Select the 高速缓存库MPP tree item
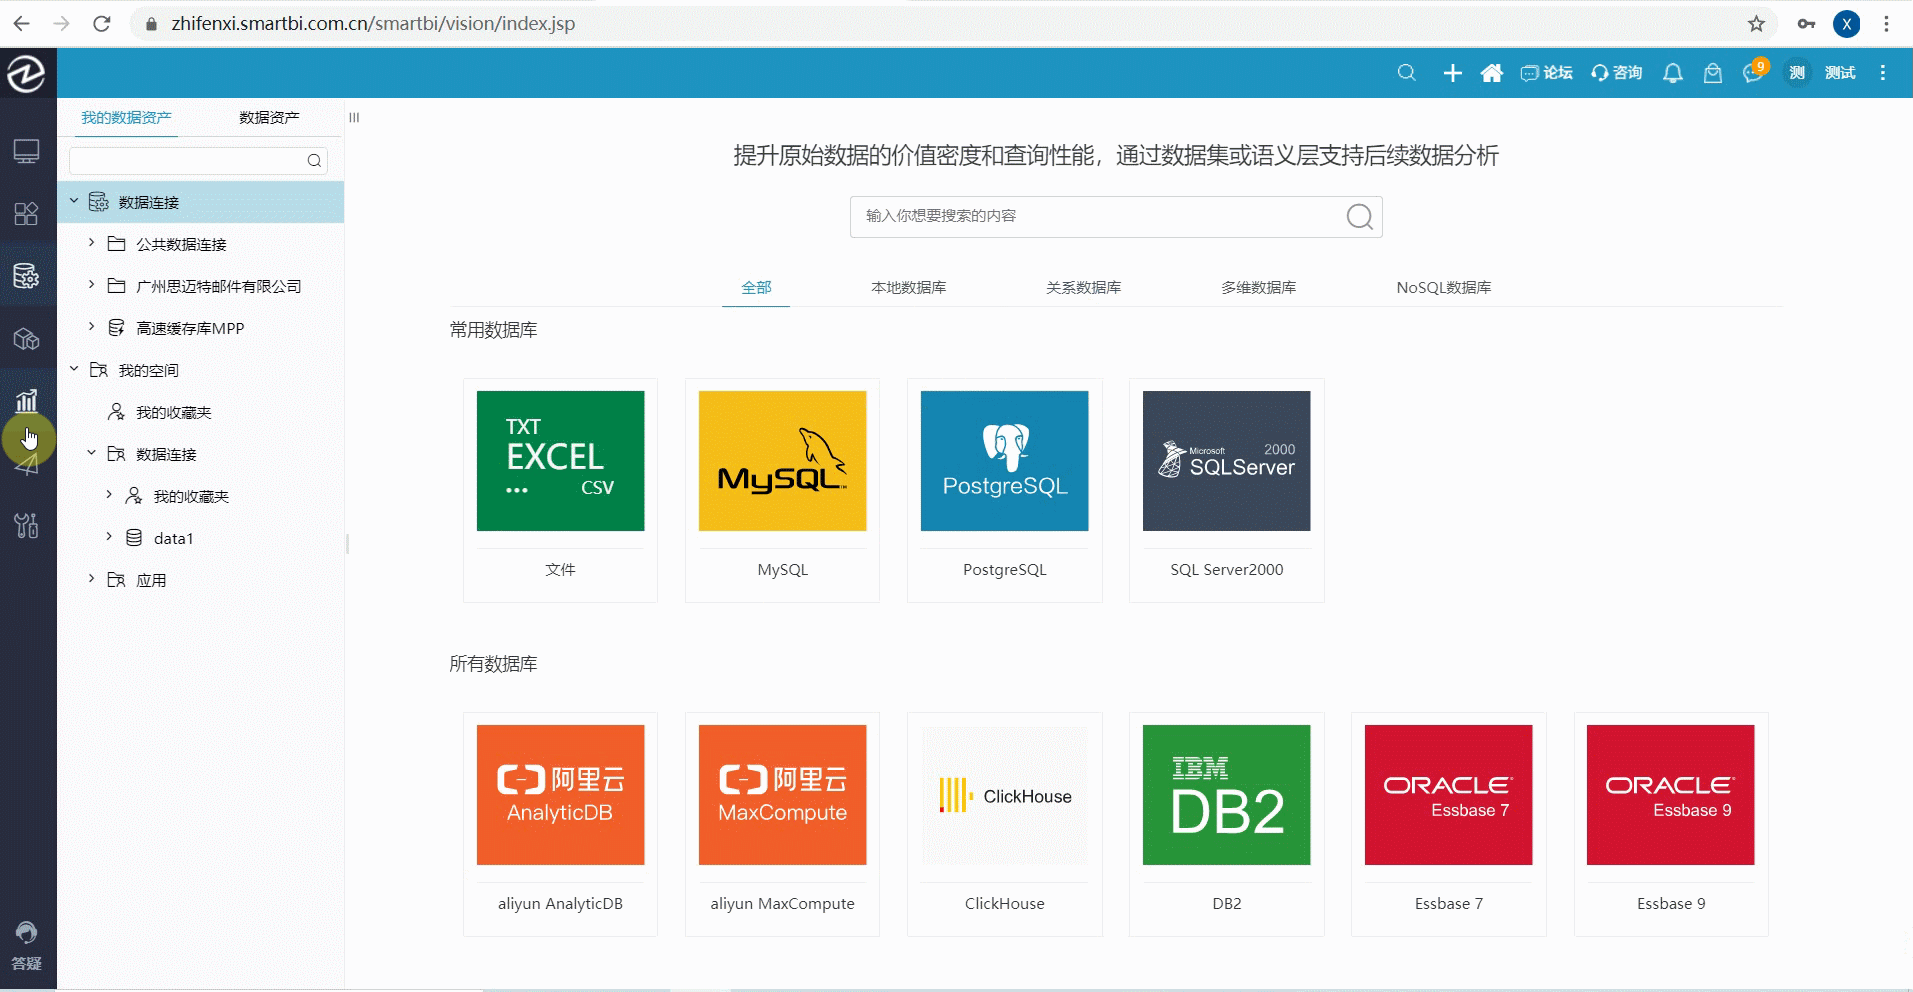Image resolution: width=1913 pixels, height=992 pixels. click(x=190, y=328)
